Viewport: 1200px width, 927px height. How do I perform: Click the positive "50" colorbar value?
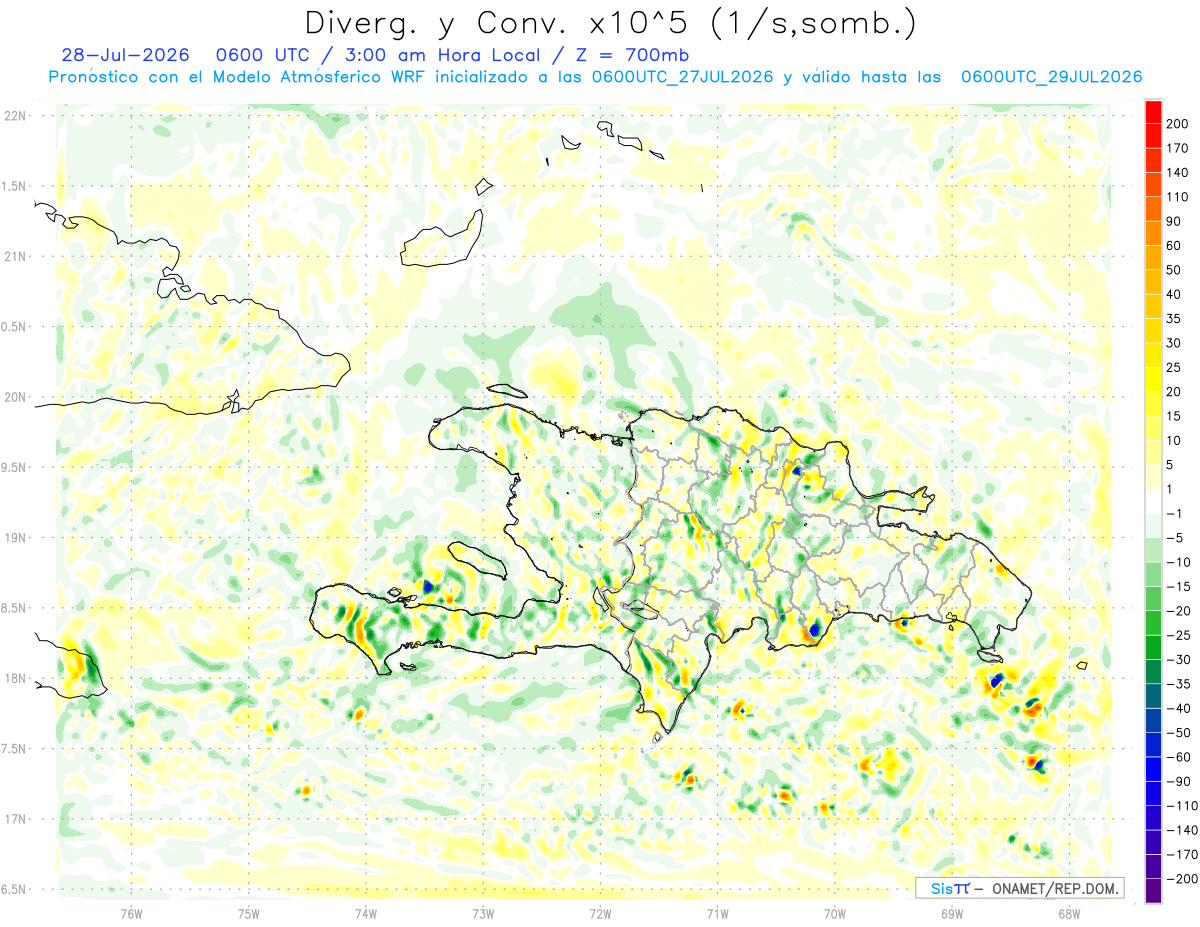click(x=1174, y=270)
